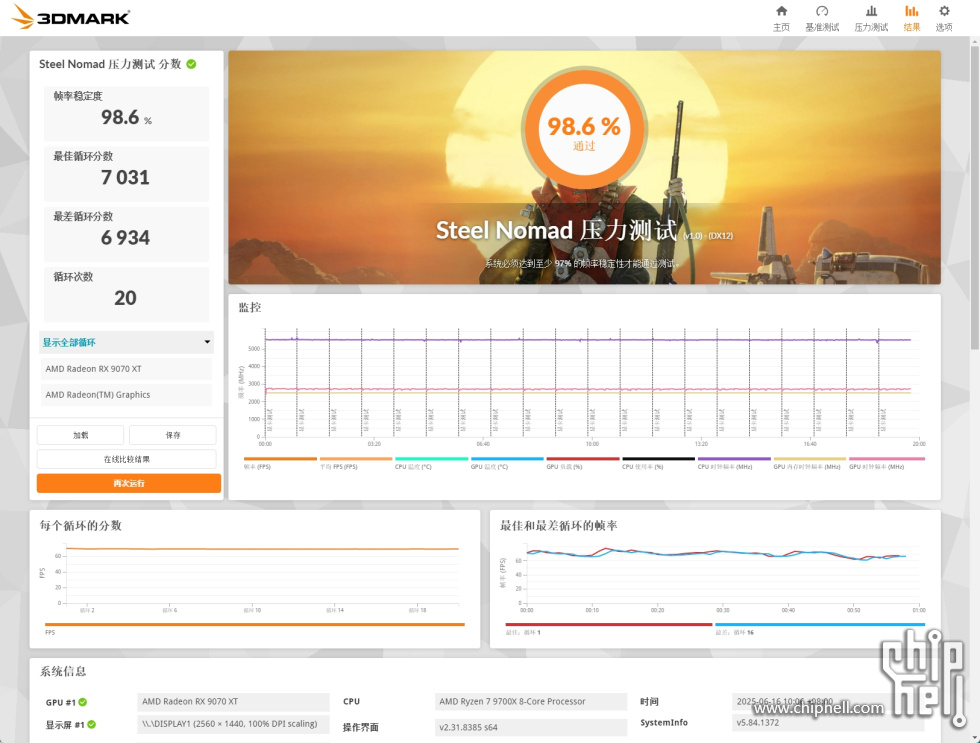The width and height of the screenshot is (980, 743).
Task: Toggle the GPU 负载 (%) legend swatch
Action: [582, 459]
